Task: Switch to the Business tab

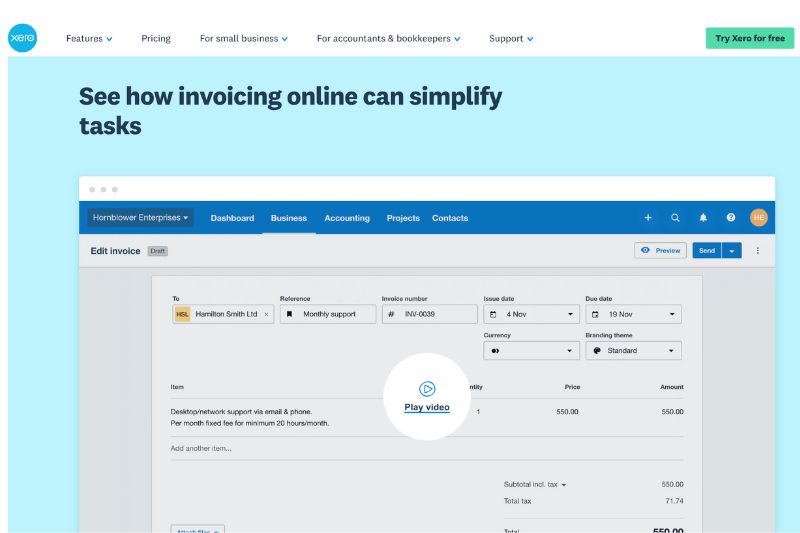Action: coord(289,218)
